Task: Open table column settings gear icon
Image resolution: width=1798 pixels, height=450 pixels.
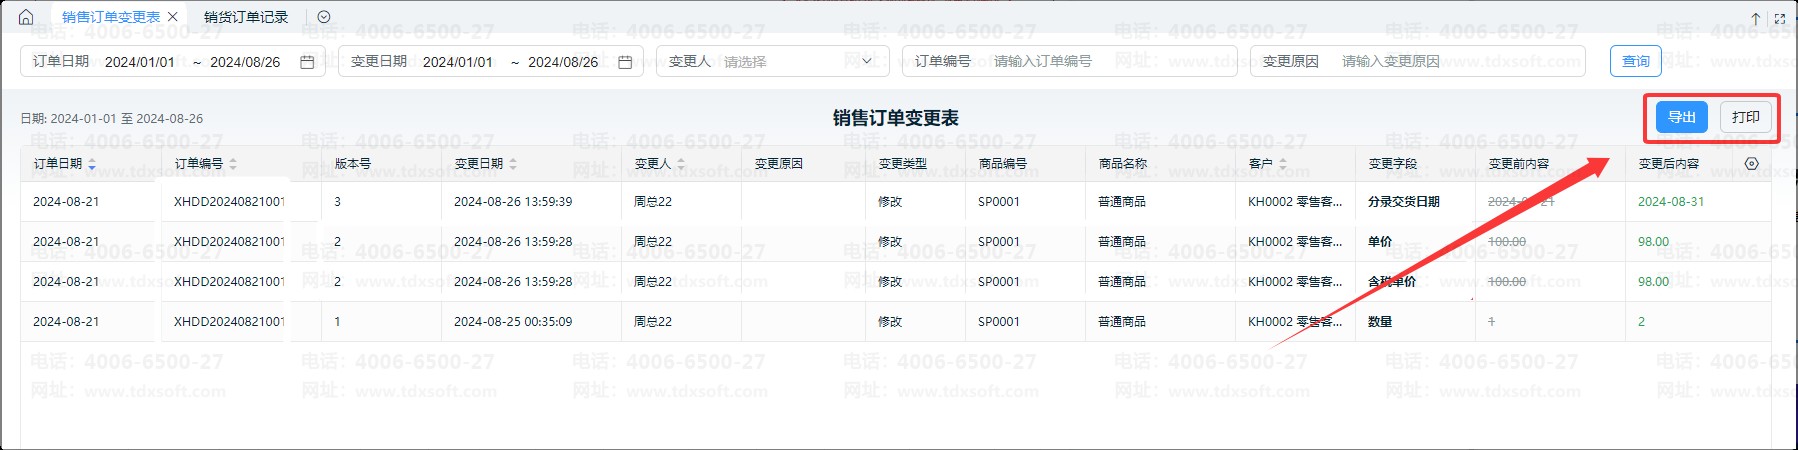Action: tap(1751, 164)
